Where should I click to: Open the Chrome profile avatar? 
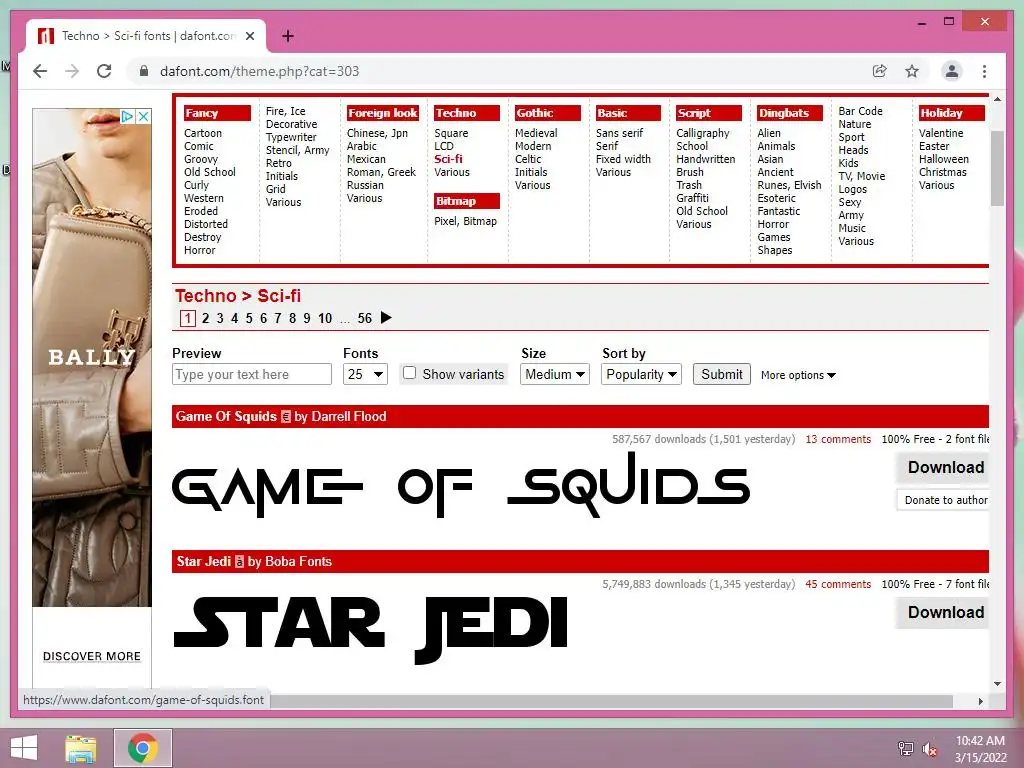(x=952, y=71)
